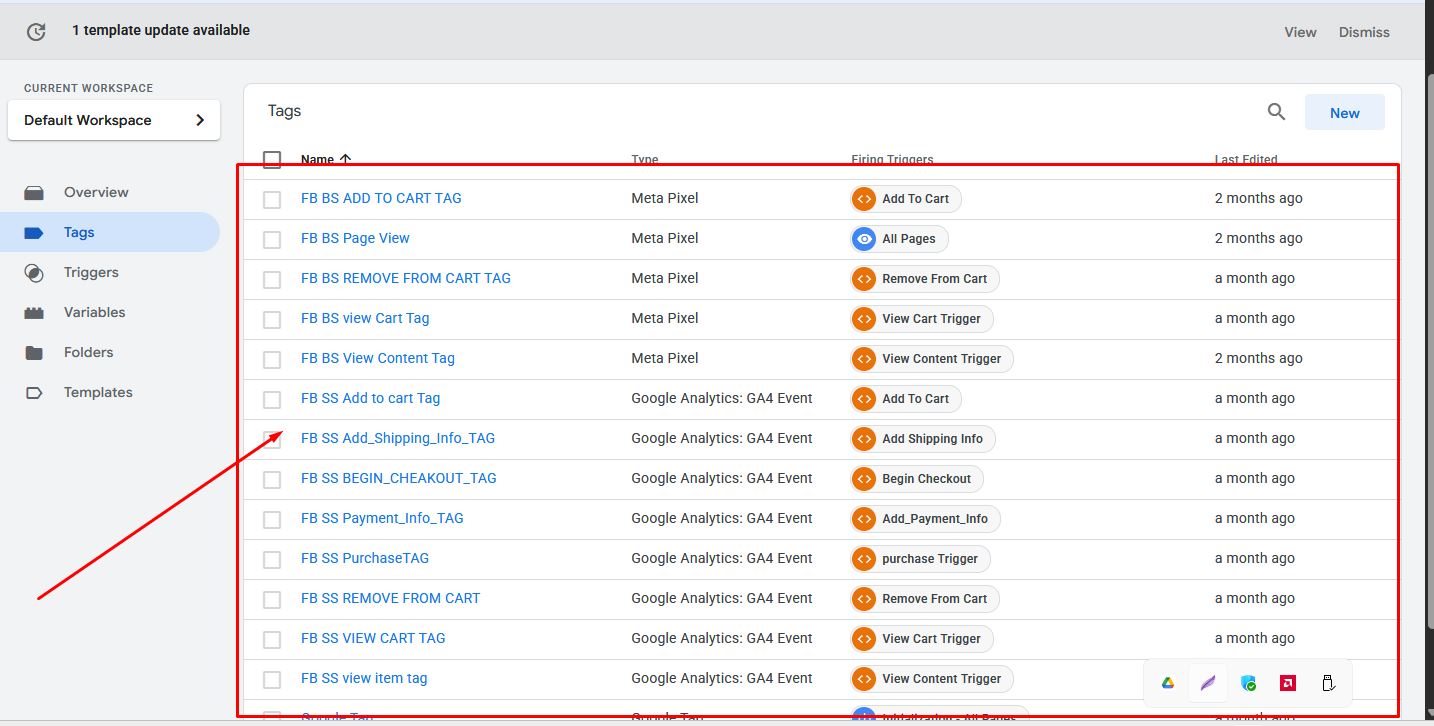Open the FB SS PurchaseTAG link
1434x726 pixels.
(x=365, y=558)
